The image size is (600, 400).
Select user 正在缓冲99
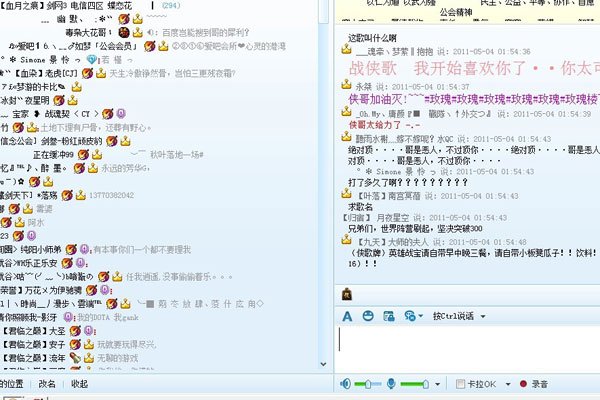point(53,155)
